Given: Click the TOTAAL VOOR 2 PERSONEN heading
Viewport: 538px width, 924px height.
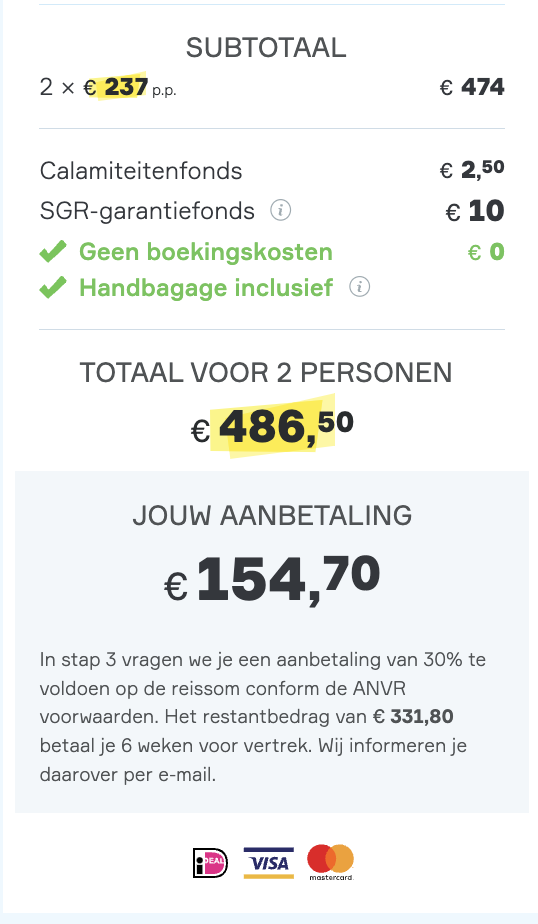Looking at the screenshot, I should click(x=266, y=373).
